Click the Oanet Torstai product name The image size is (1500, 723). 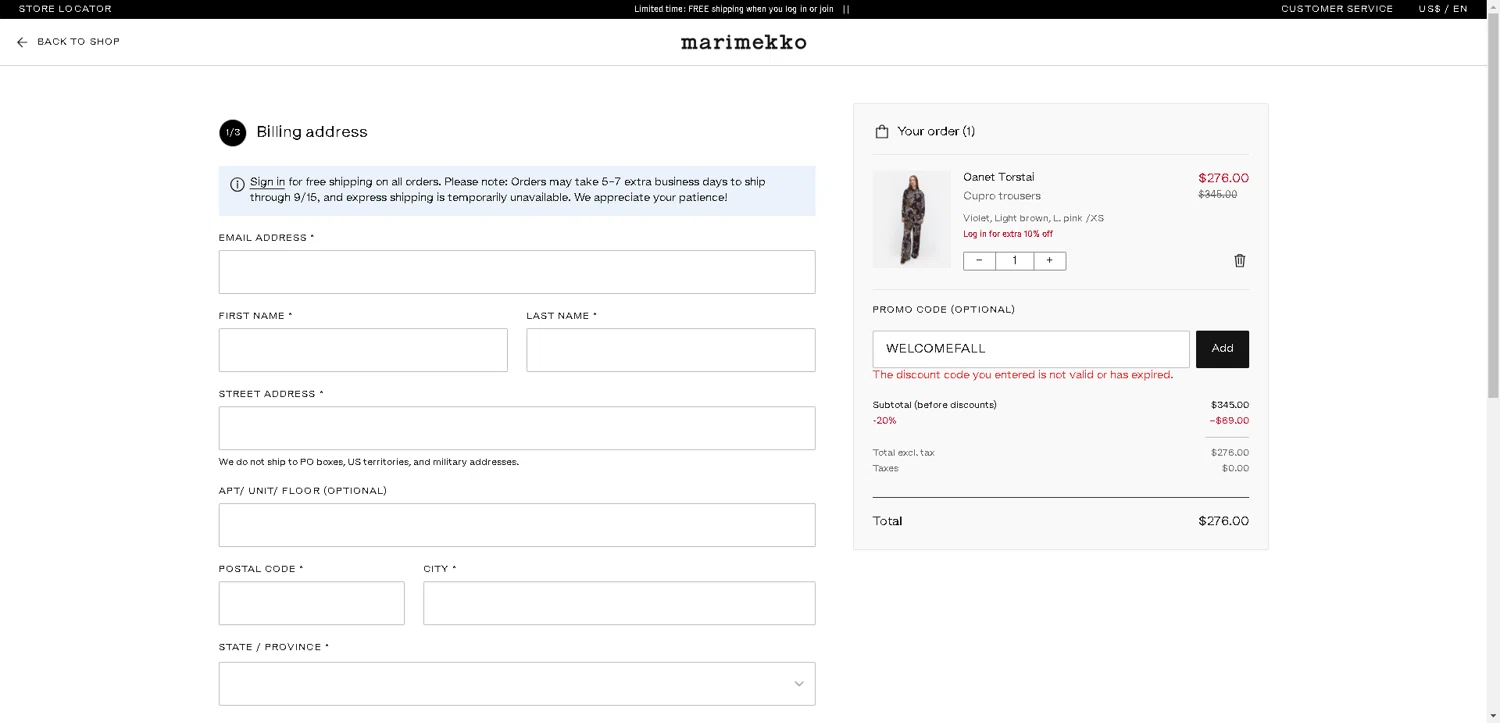(999, 177)
